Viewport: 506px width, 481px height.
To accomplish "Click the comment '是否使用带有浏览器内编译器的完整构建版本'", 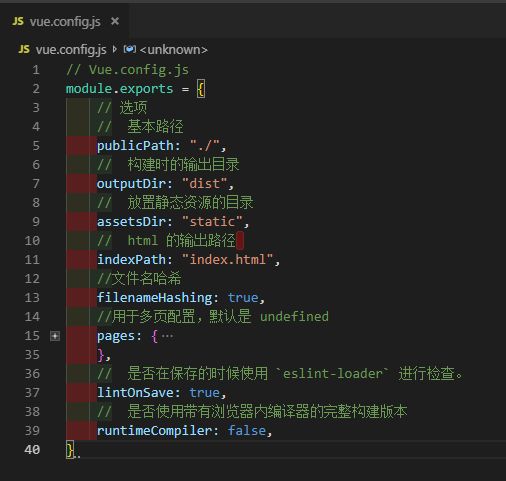I will pos(268,412).
